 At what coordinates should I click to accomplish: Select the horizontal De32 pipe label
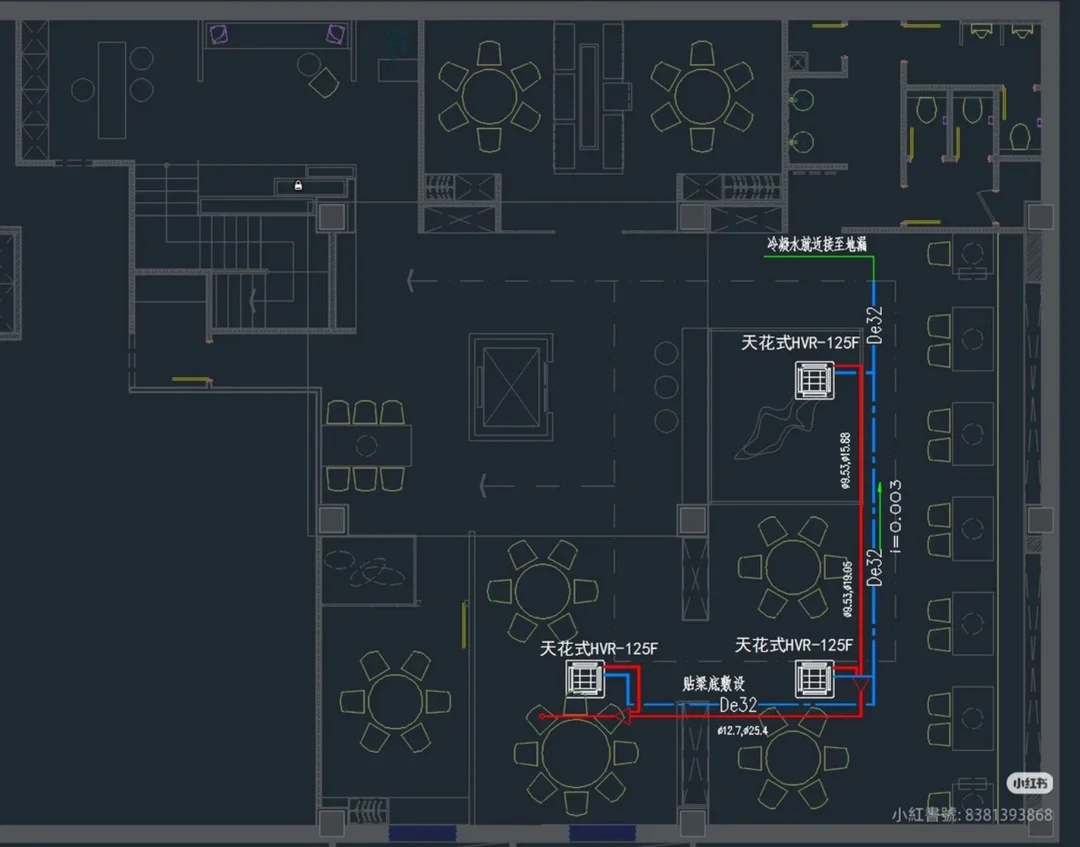(x=738, y=704)
